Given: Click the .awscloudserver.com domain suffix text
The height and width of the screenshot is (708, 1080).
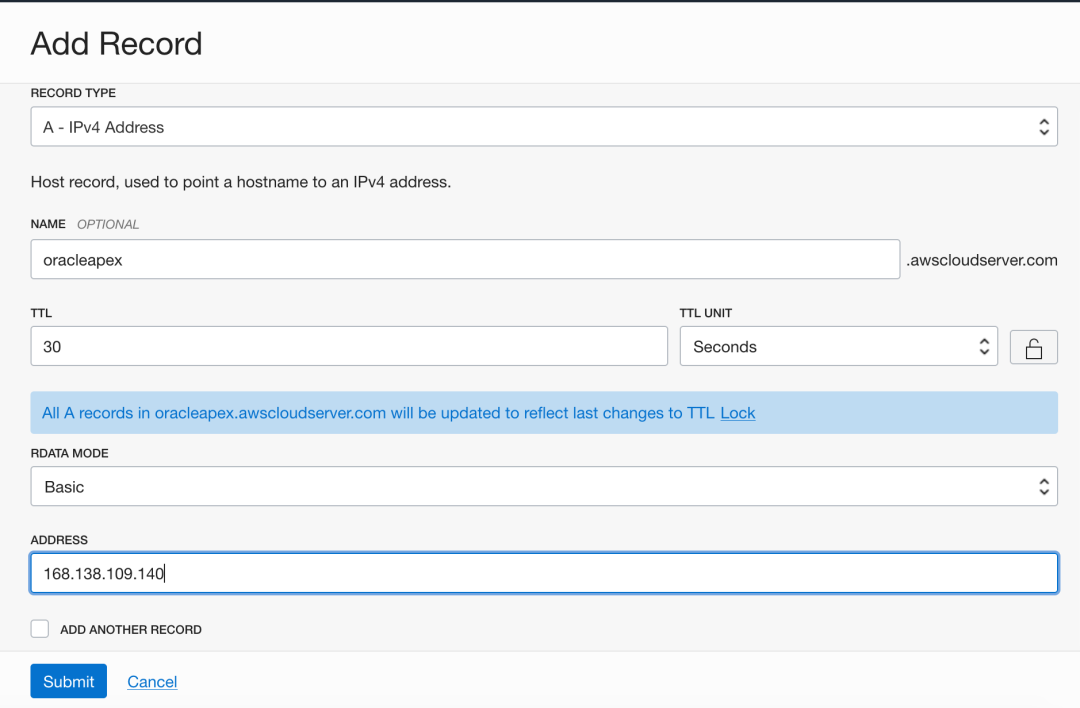Looking at the screenshot, I should tap(982, 260).
